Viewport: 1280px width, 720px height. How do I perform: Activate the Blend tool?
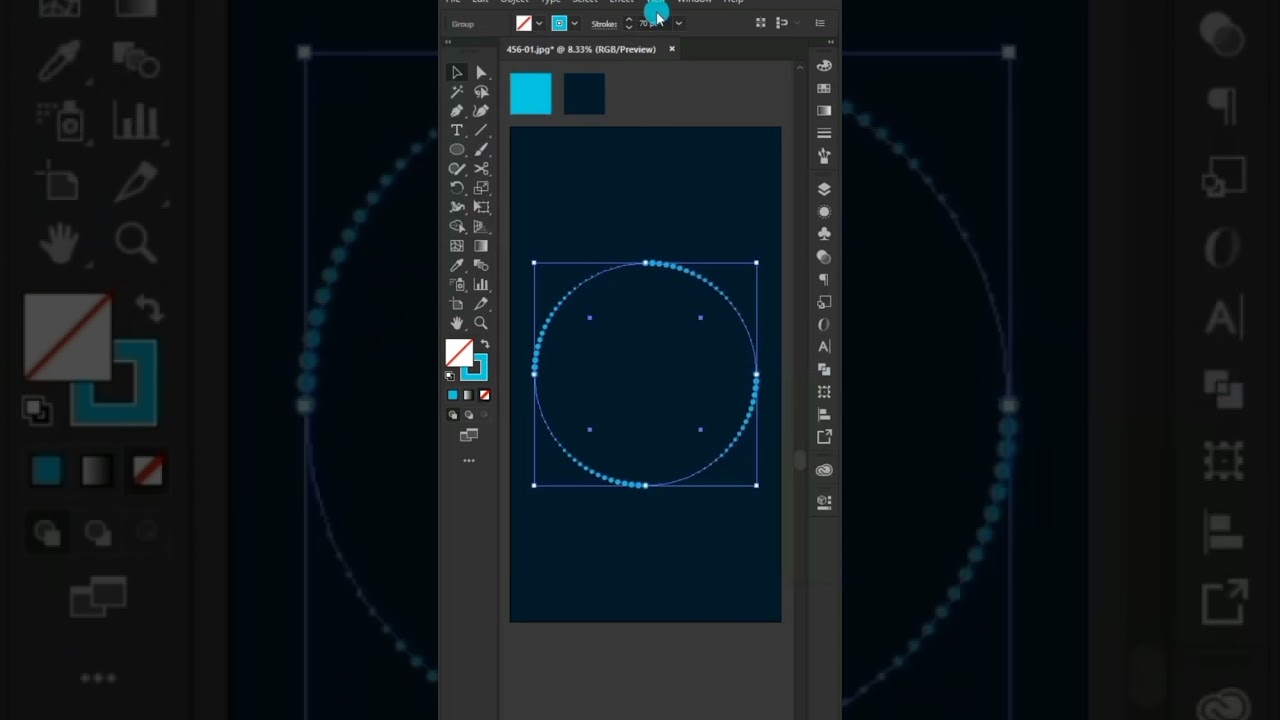click(481, 265)
